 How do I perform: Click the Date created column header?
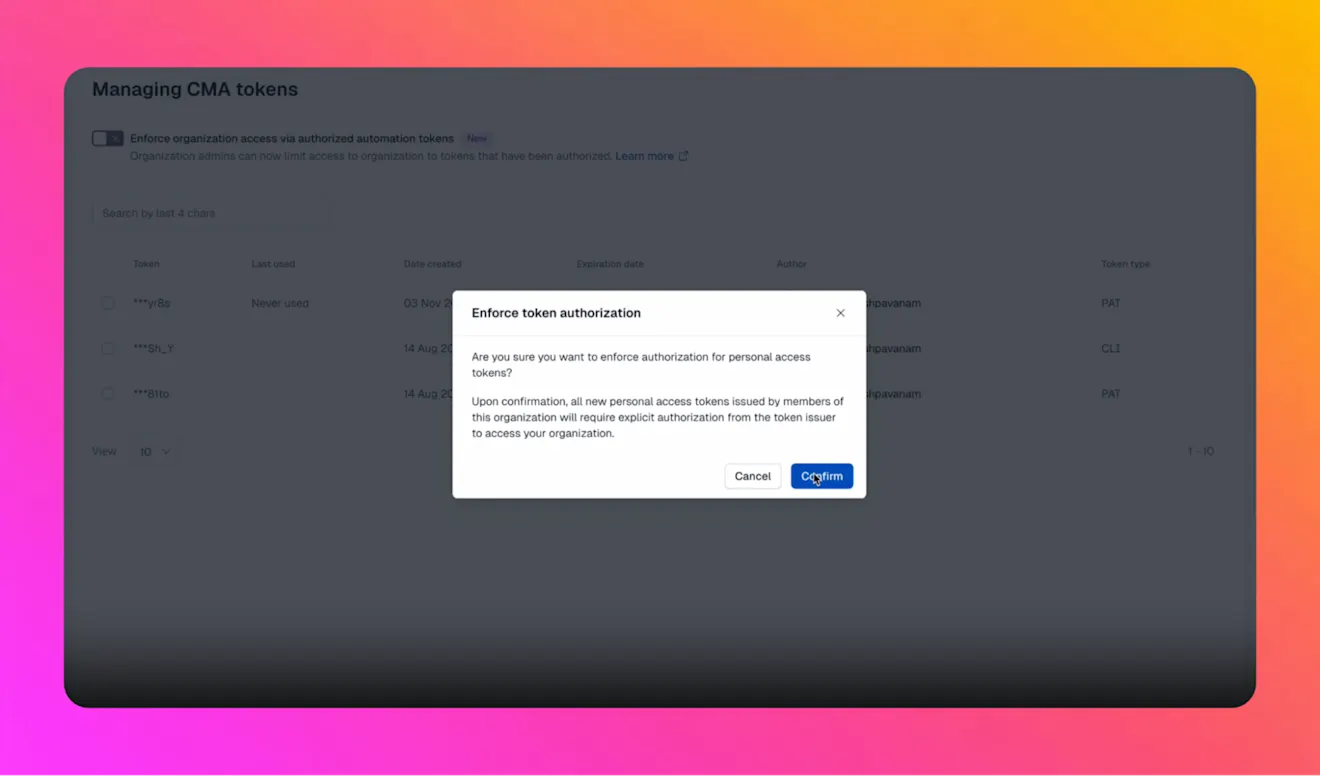pos(432,264)
